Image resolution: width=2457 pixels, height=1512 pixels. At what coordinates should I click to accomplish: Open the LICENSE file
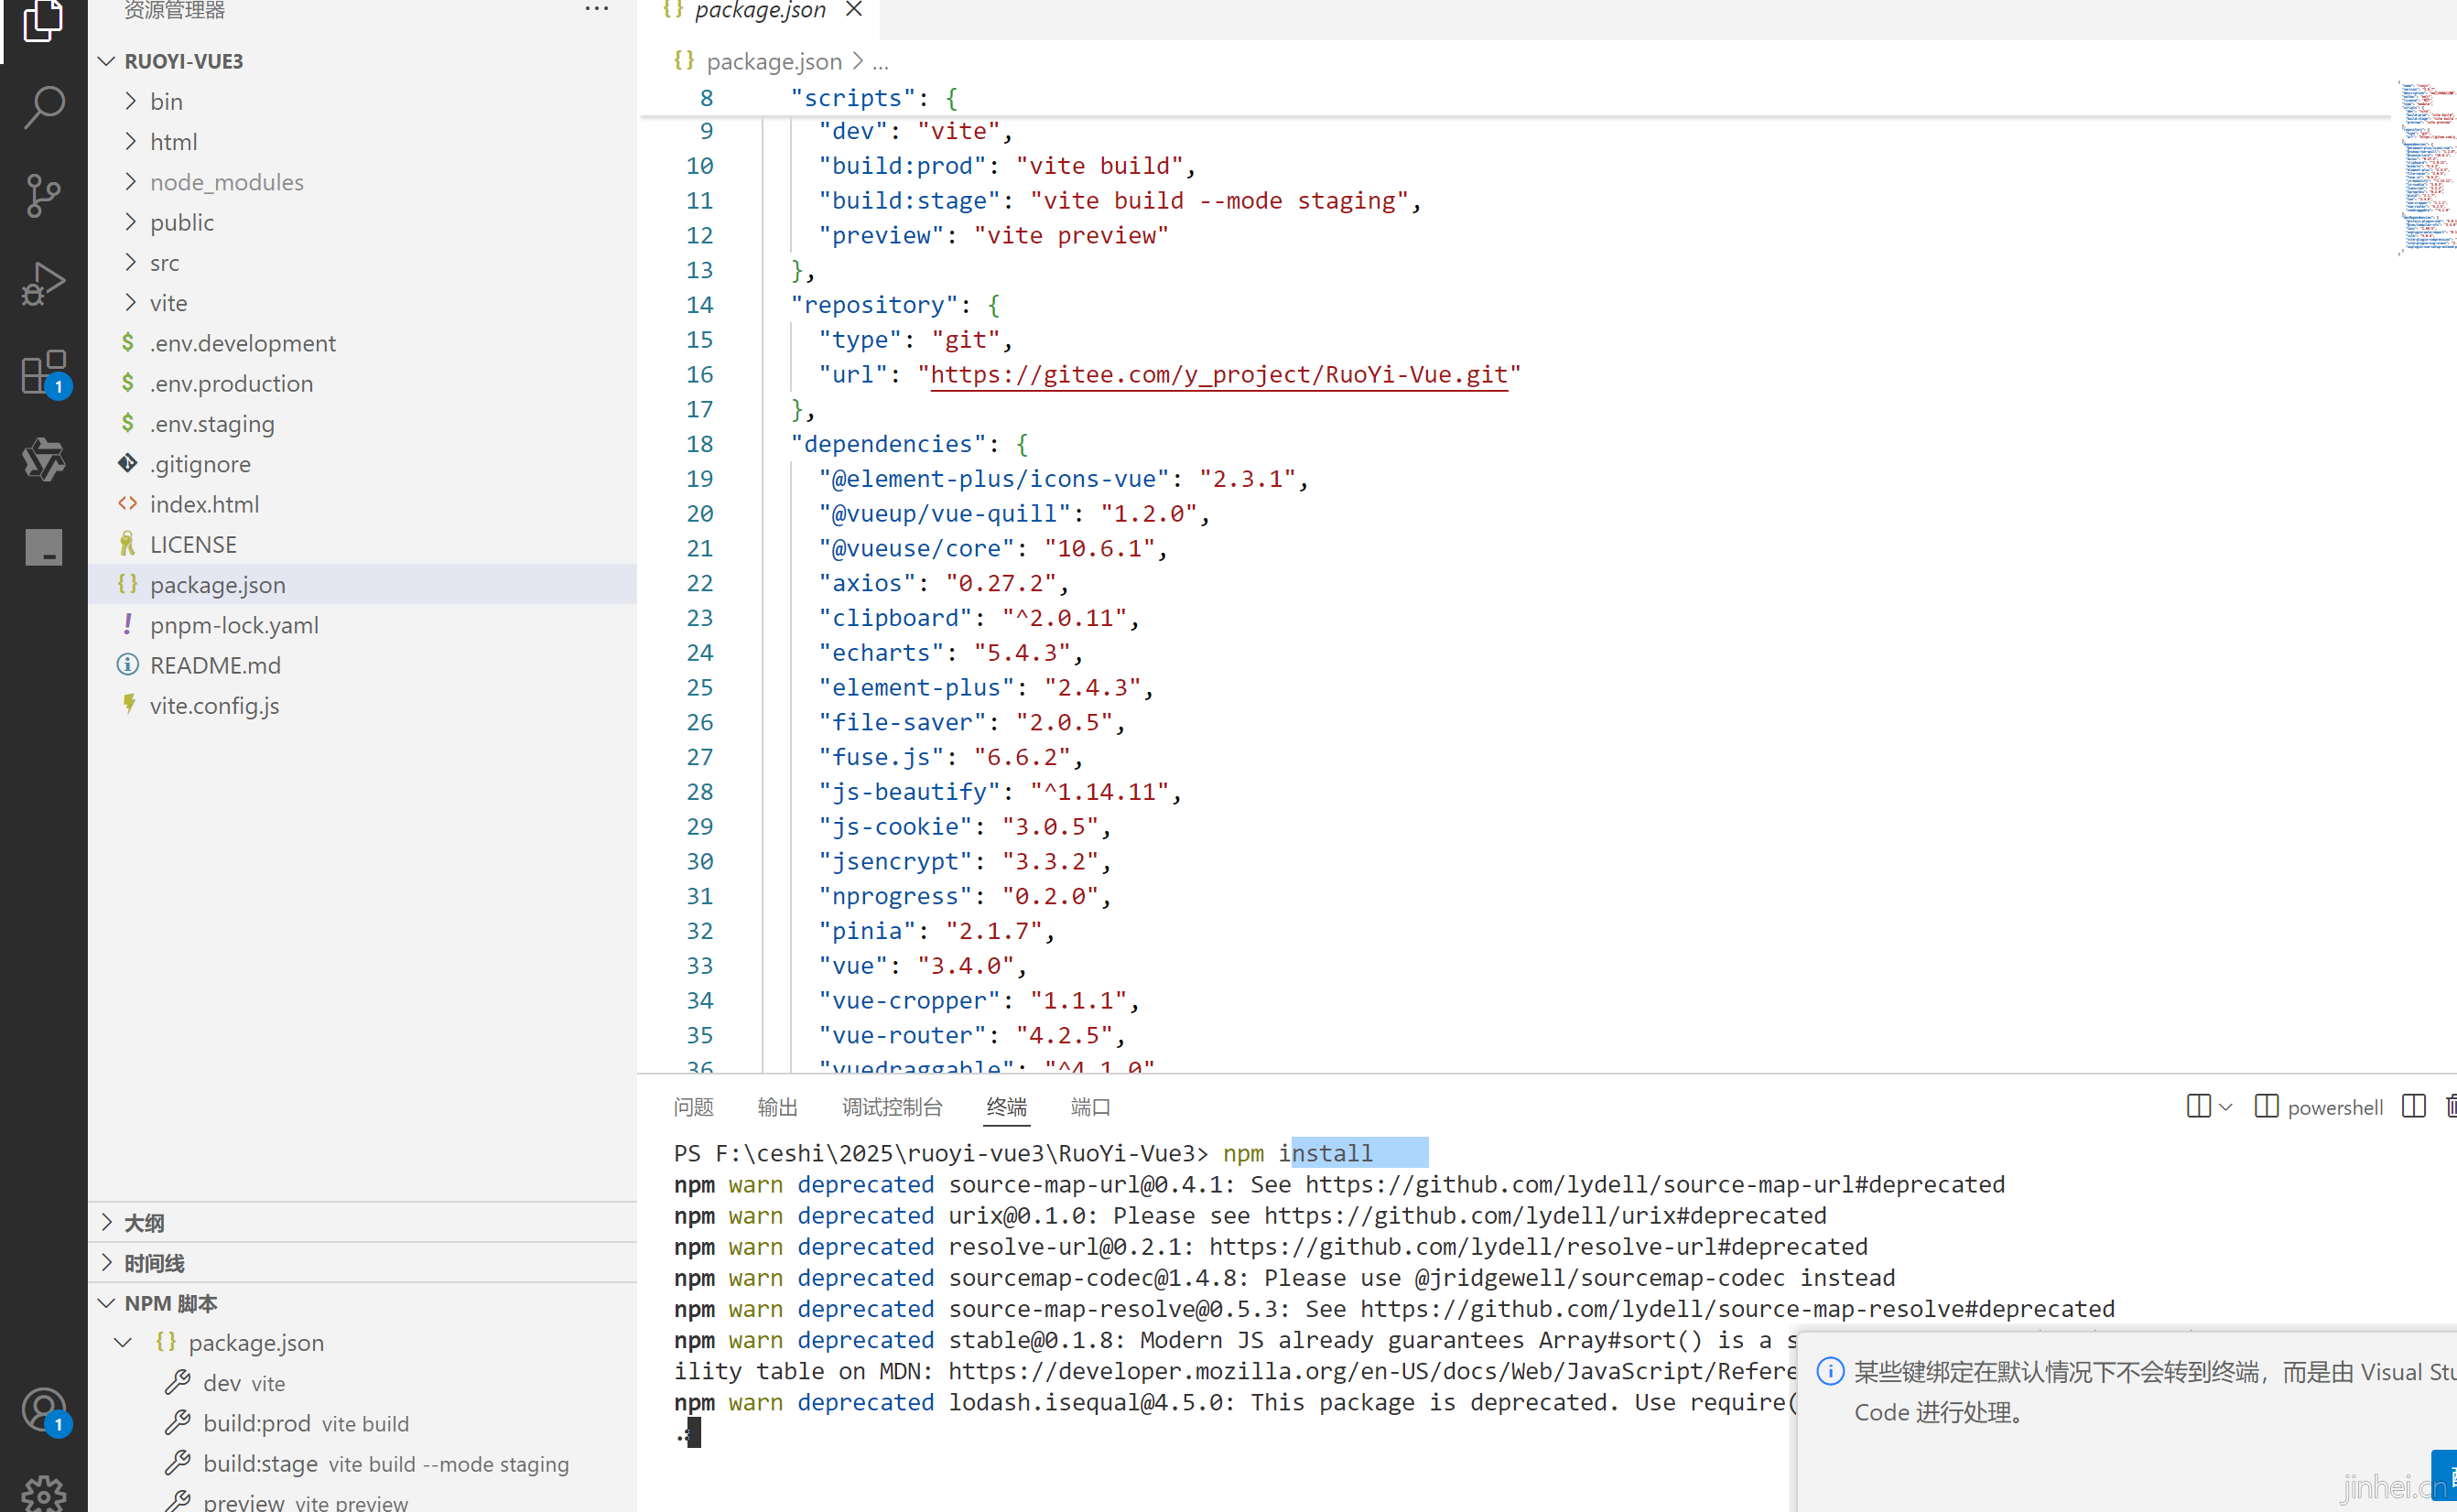[x=193, y=544]
